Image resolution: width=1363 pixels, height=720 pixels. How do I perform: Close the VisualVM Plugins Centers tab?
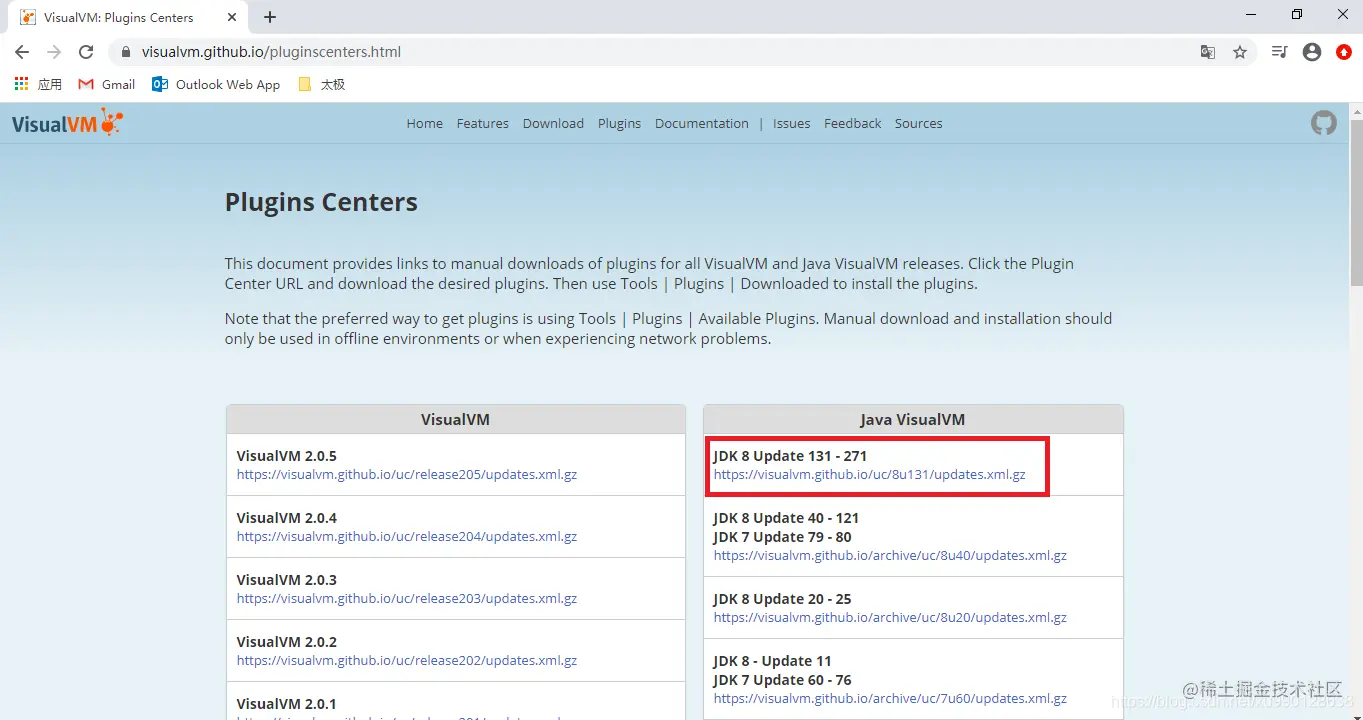tap(231, 17)
